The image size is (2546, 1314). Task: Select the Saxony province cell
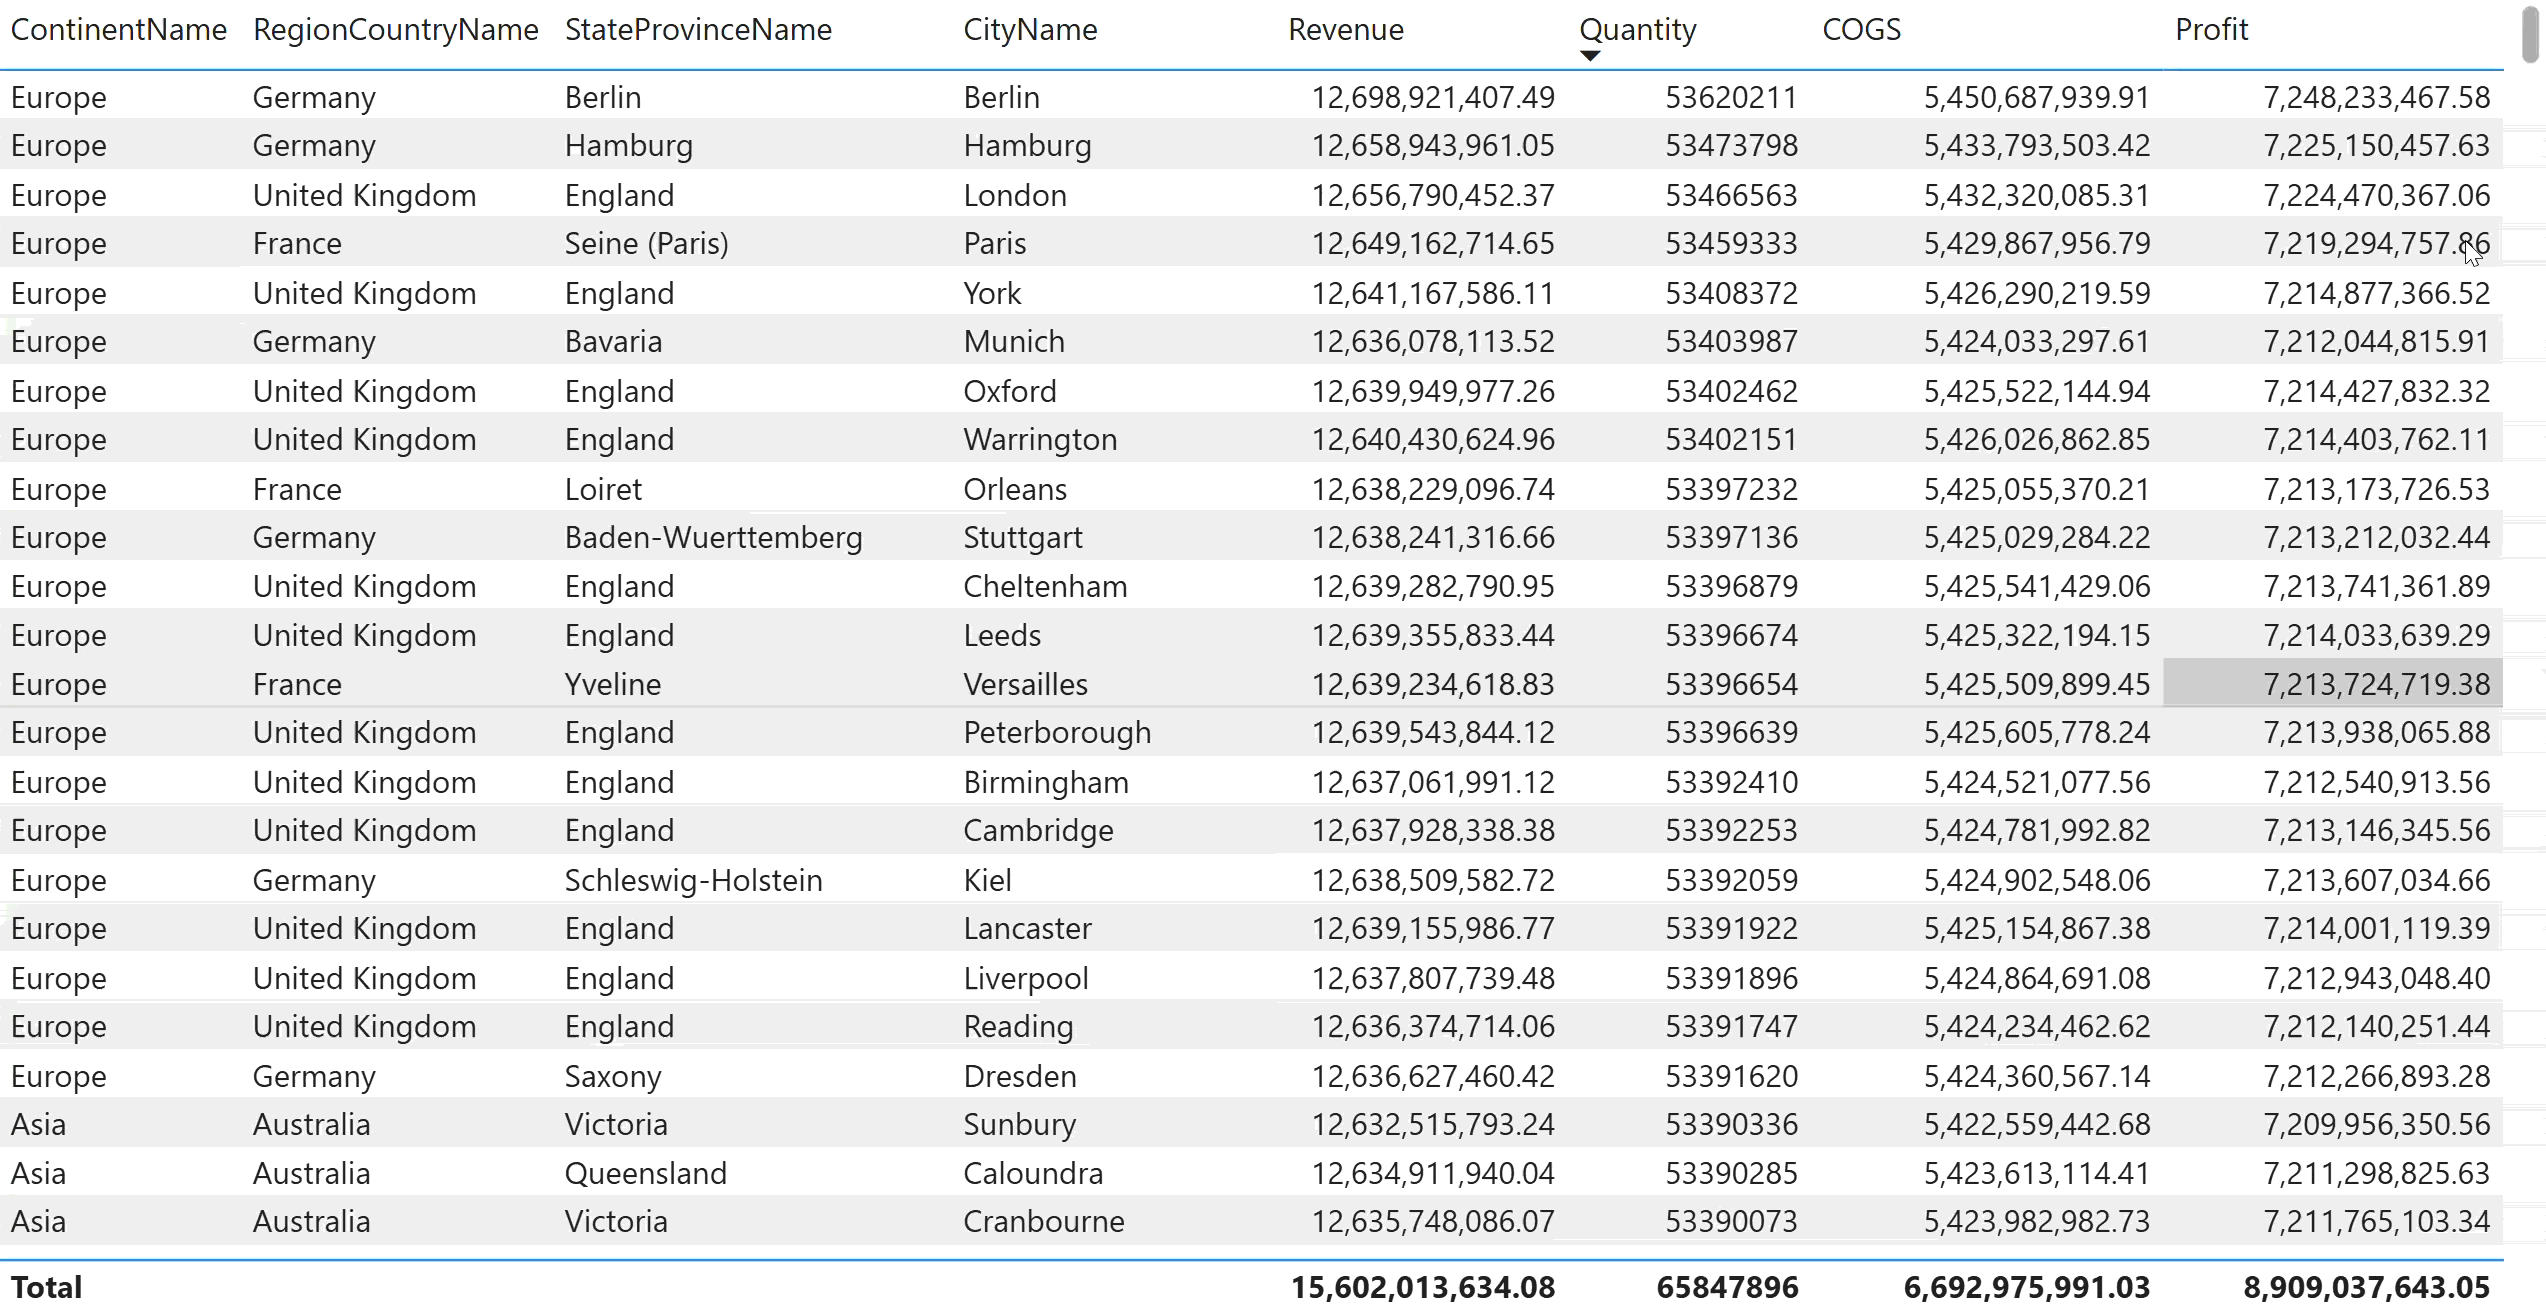point(612,1076)
